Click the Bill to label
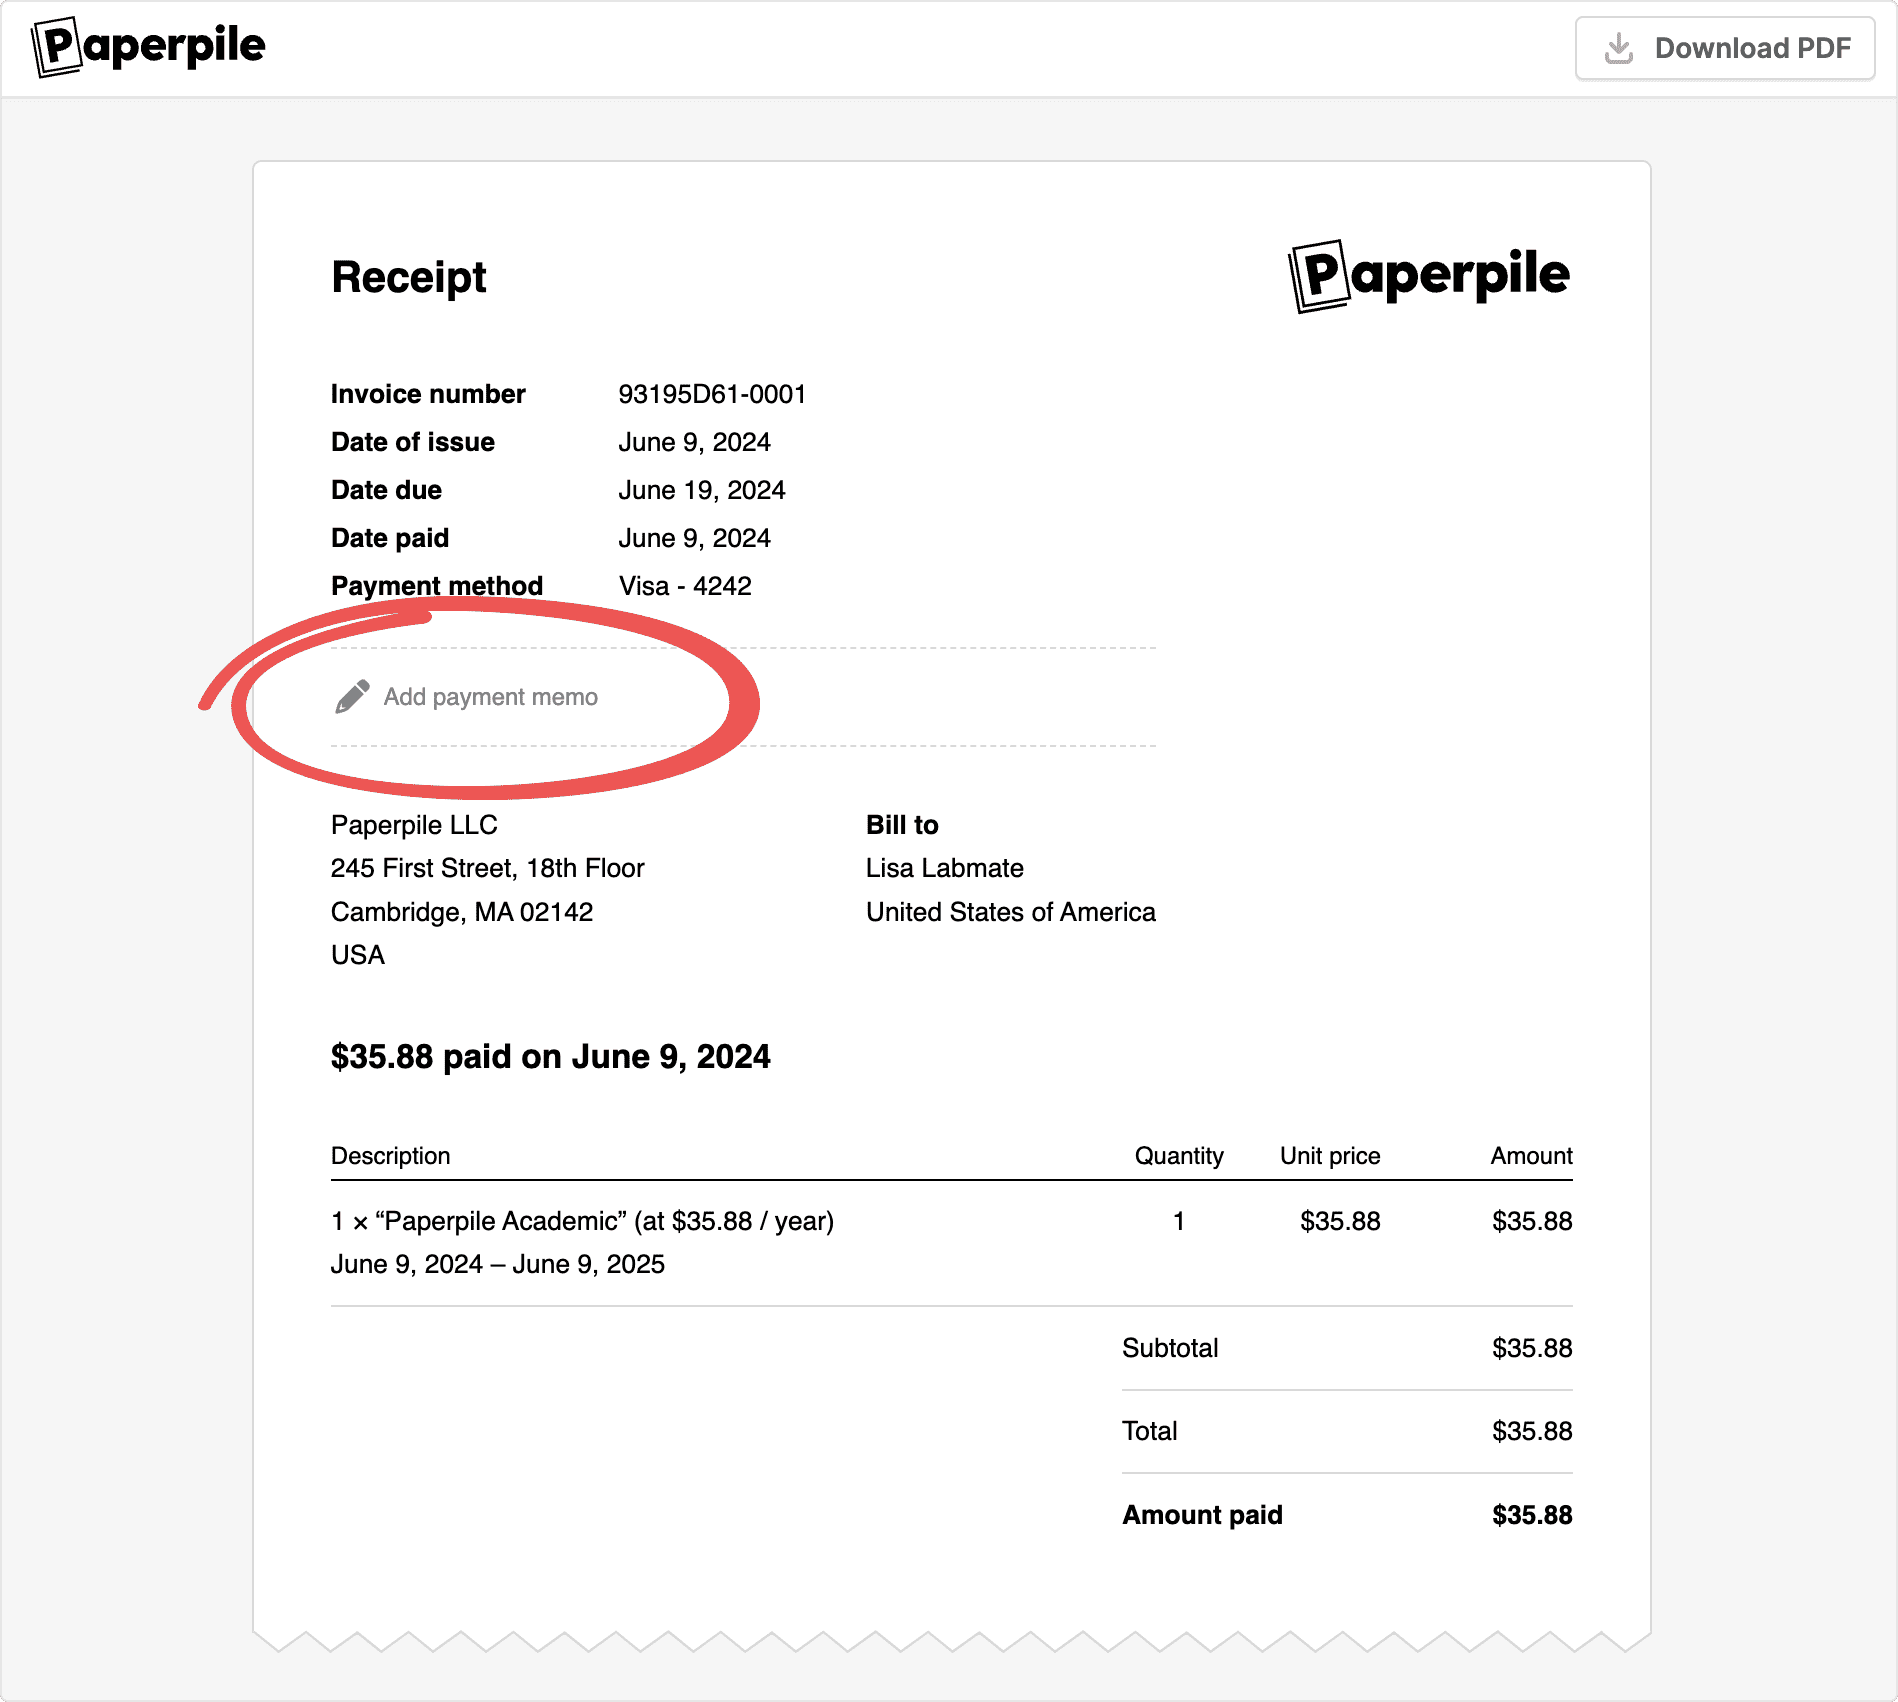This screenshot has height=1702, width=1898. pyautogui.click(x=902, y=825)
